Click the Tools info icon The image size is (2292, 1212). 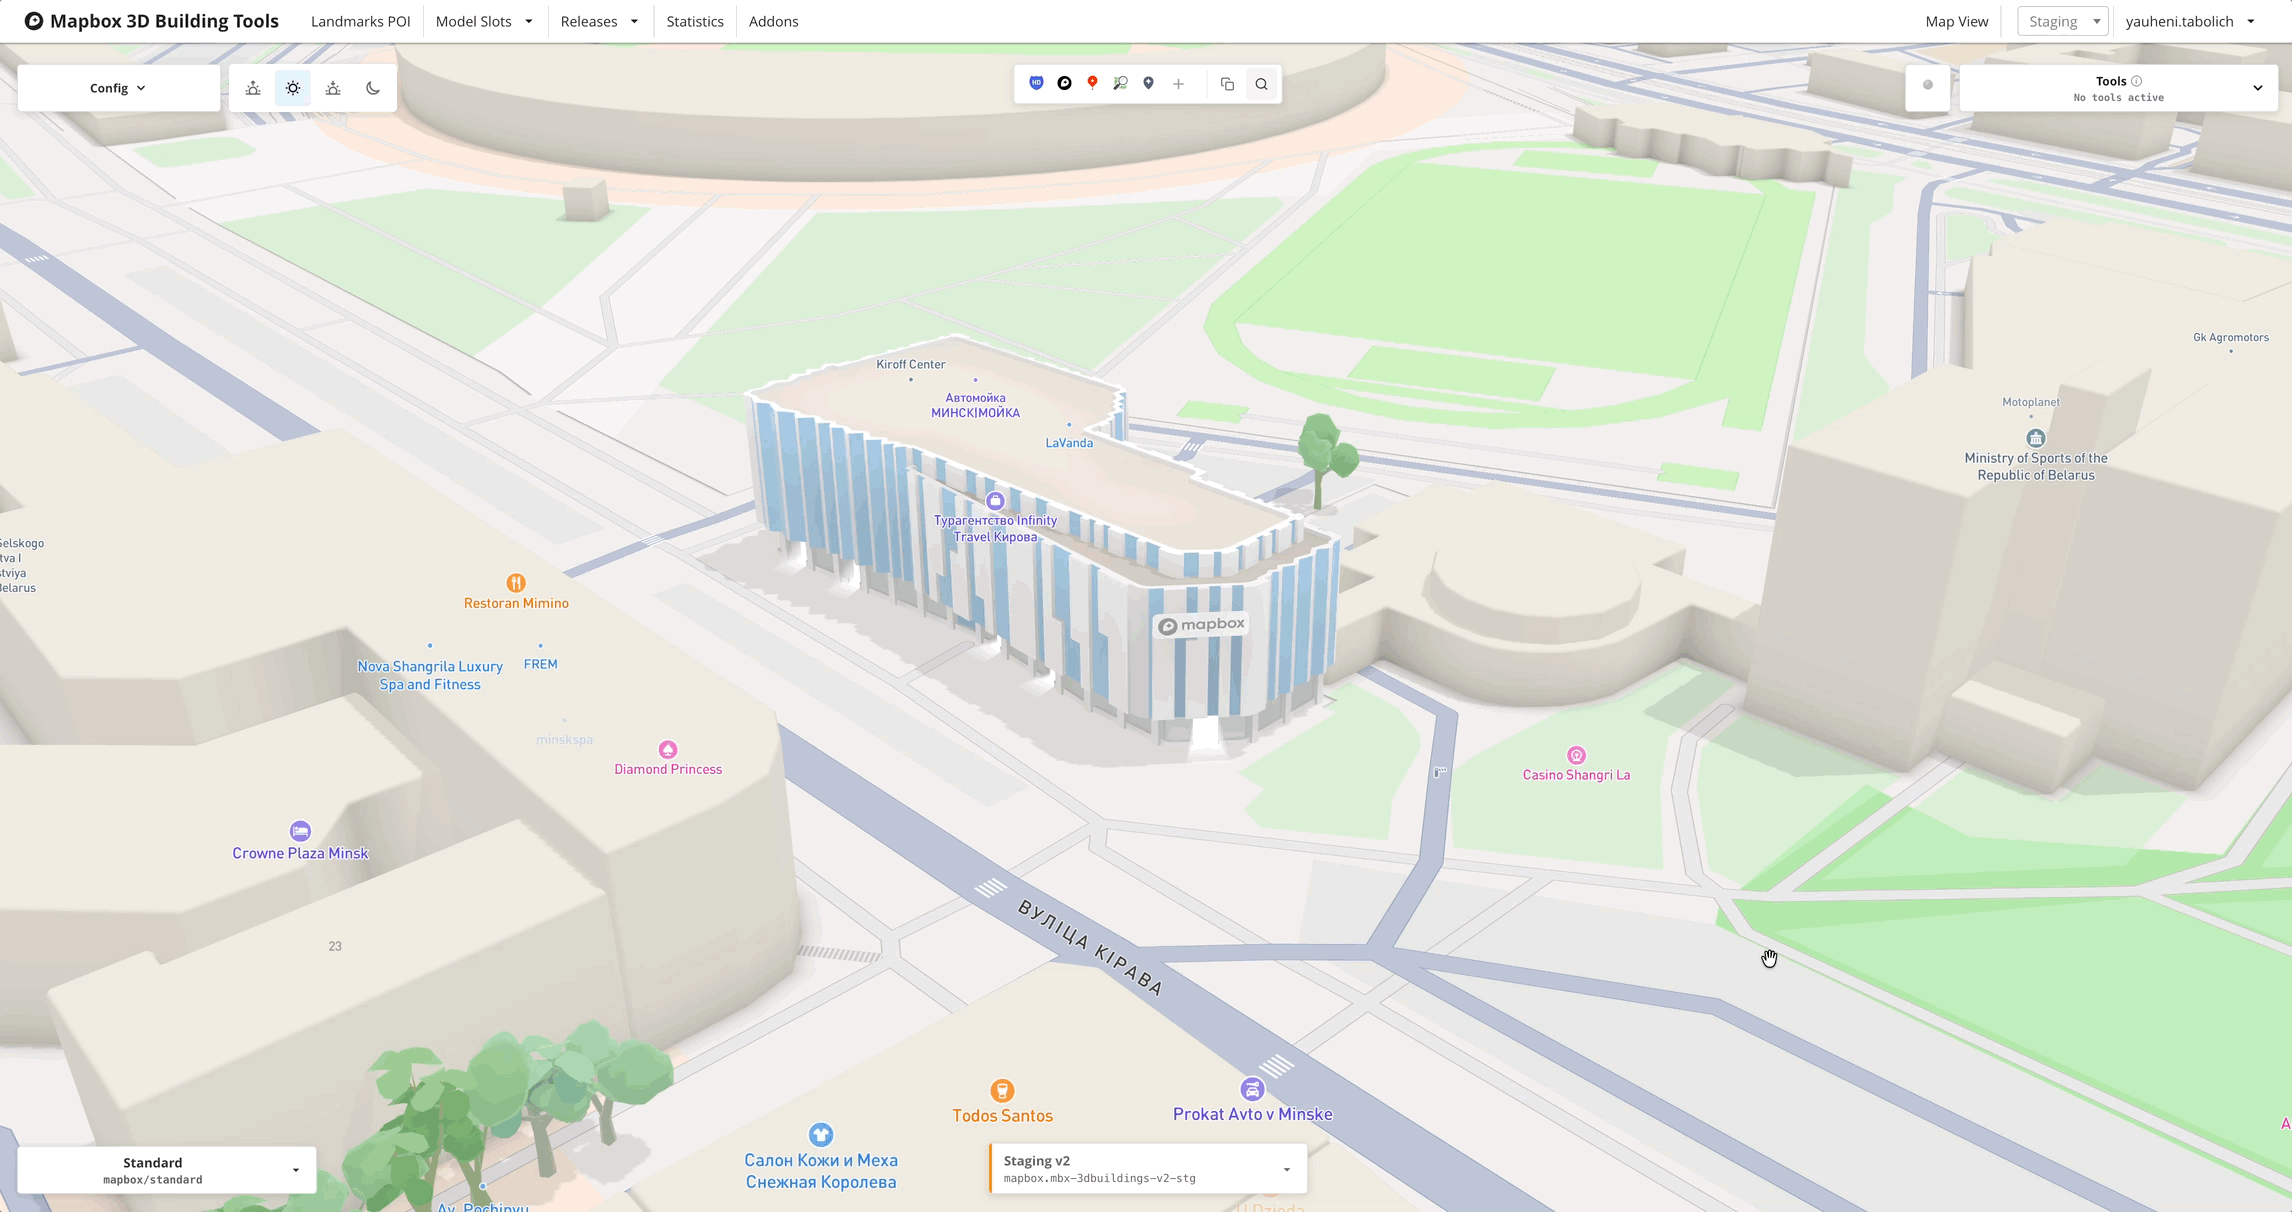(x=2136, y=81)
